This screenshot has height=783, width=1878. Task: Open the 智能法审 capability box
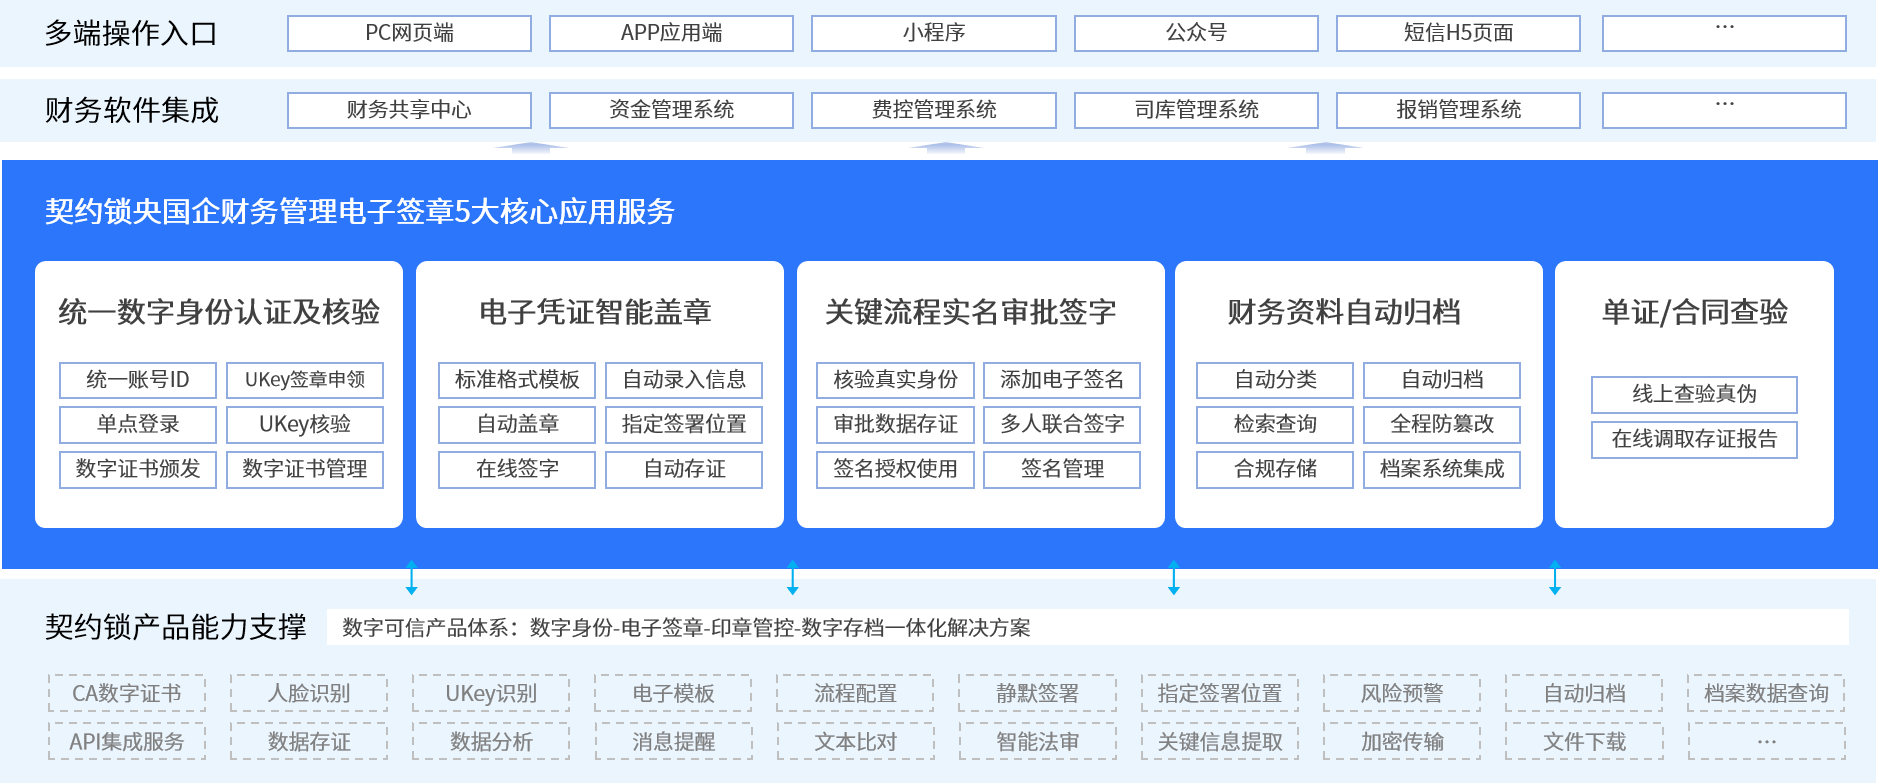point(1037,742)
